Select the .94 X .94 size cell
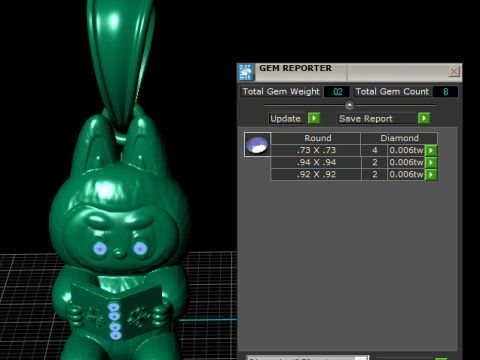Image resolution: width=480 pixels, height=360 pixels. [x=316, y=162]
